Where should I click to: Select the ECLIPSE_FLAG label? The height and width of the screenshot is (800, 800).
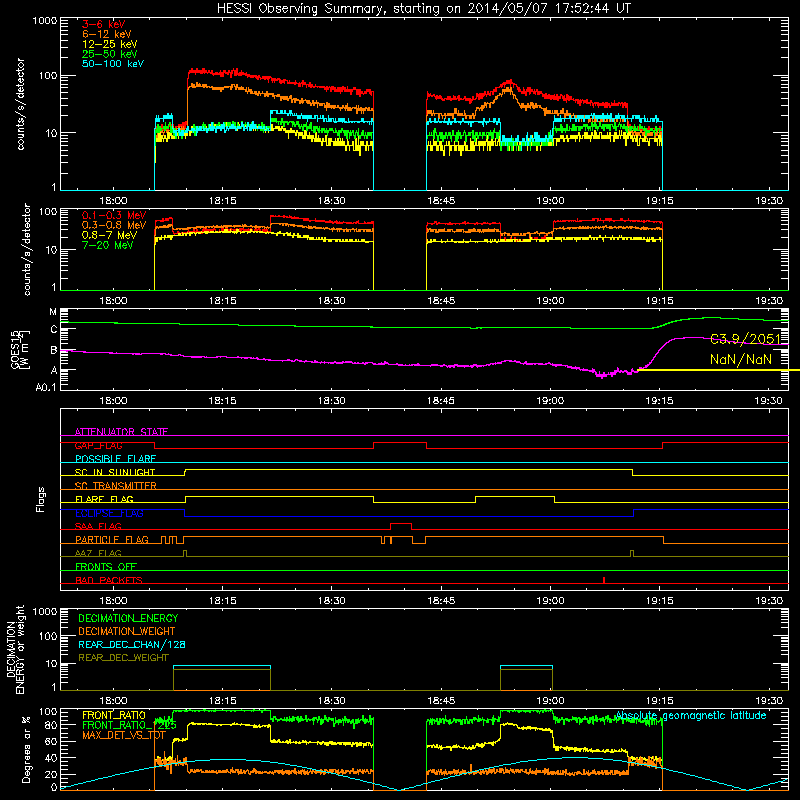(x=109, y=513)
